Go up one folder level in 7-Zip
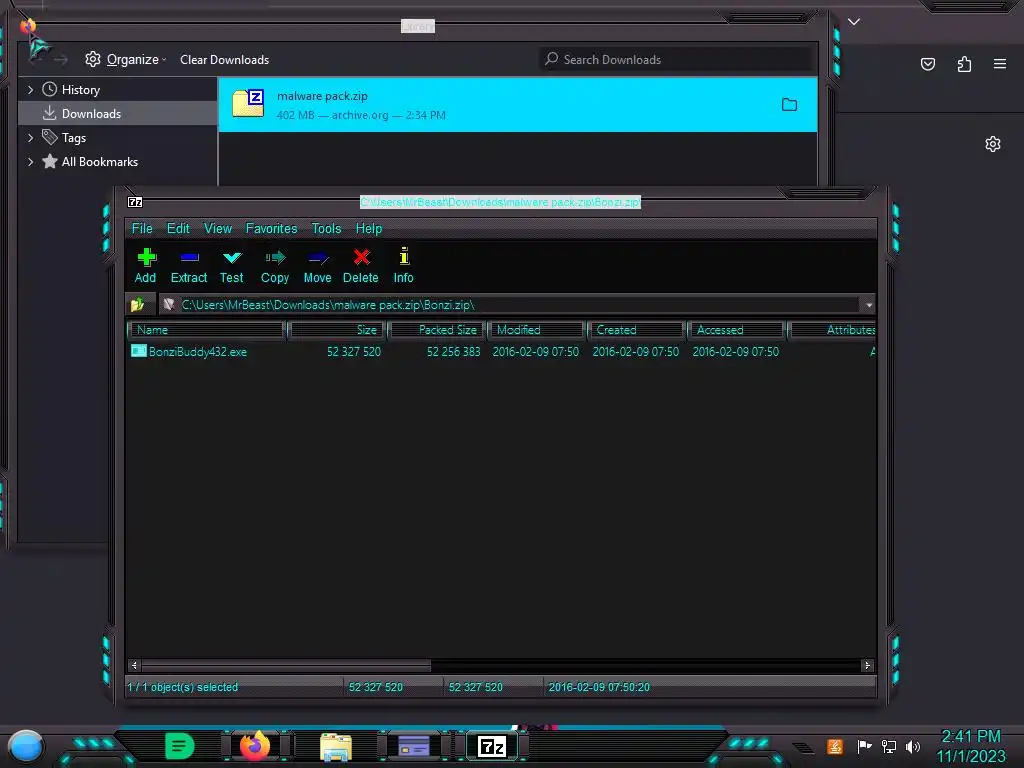This screenshot has height=768, width=1024. click(138, 305)
